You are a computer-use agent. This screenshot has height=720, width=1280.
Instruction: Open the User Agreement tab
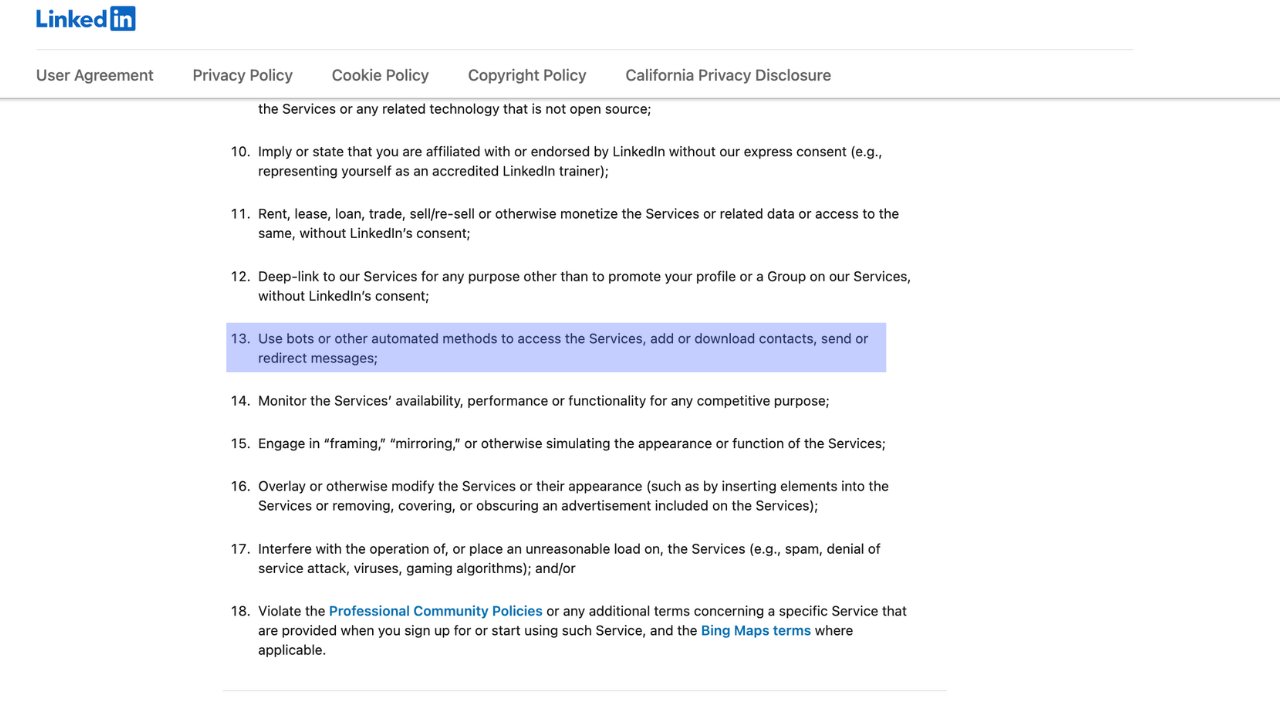tap(95, 75)
